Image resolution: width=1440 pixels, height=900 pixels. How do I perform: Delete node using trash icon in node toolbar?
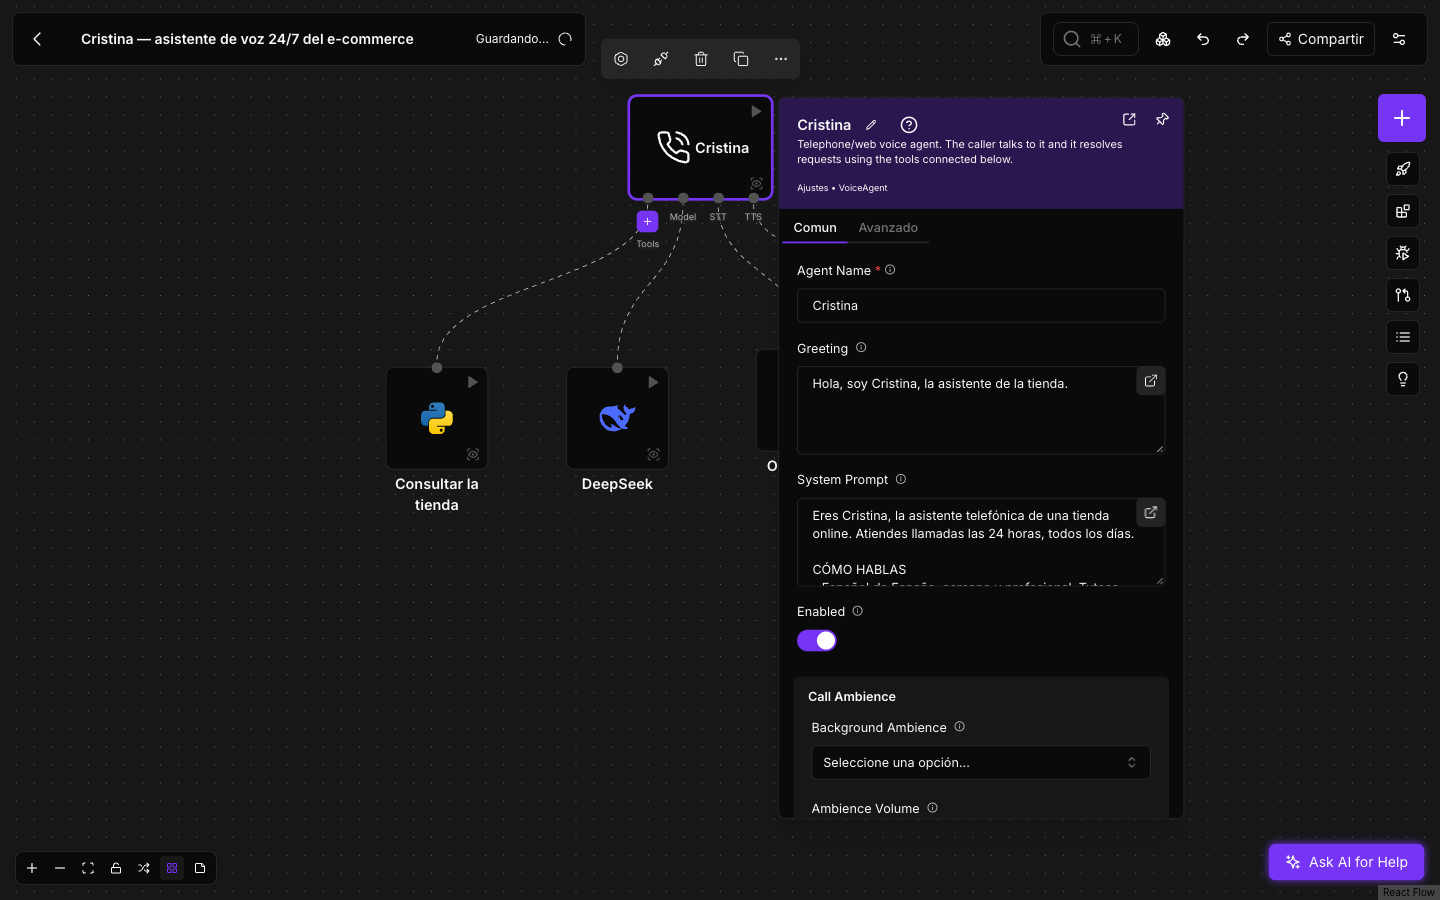click(701, 59)
